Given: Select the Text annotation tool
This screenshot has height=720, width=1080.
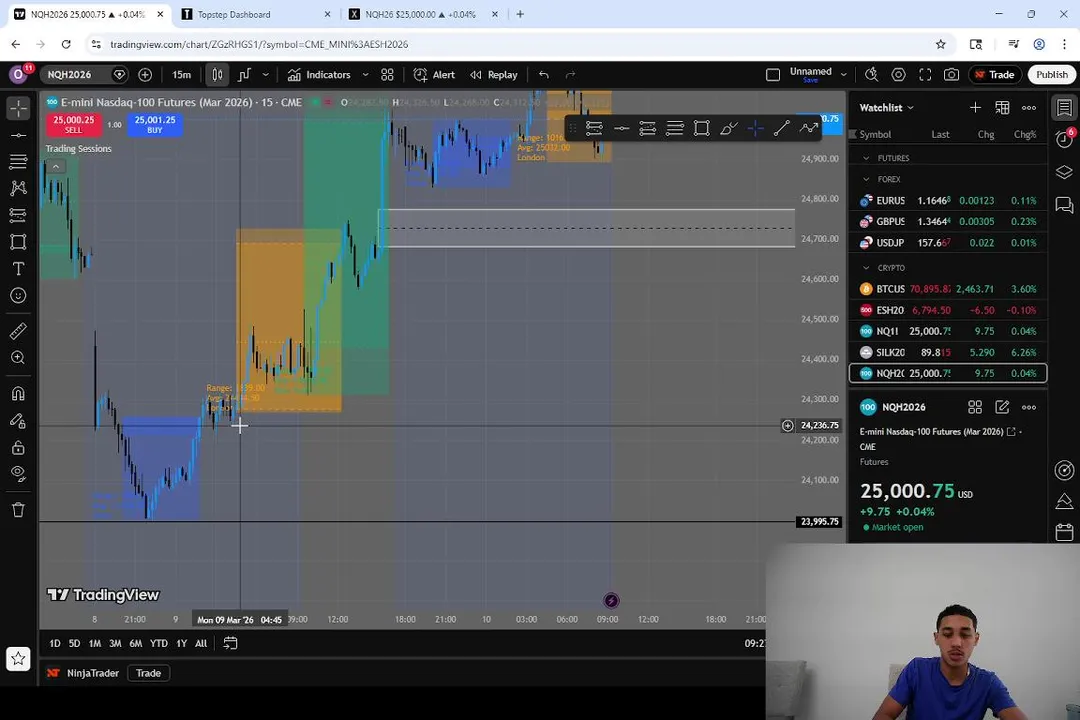Looking at the screenshot, I should [19, 269].
